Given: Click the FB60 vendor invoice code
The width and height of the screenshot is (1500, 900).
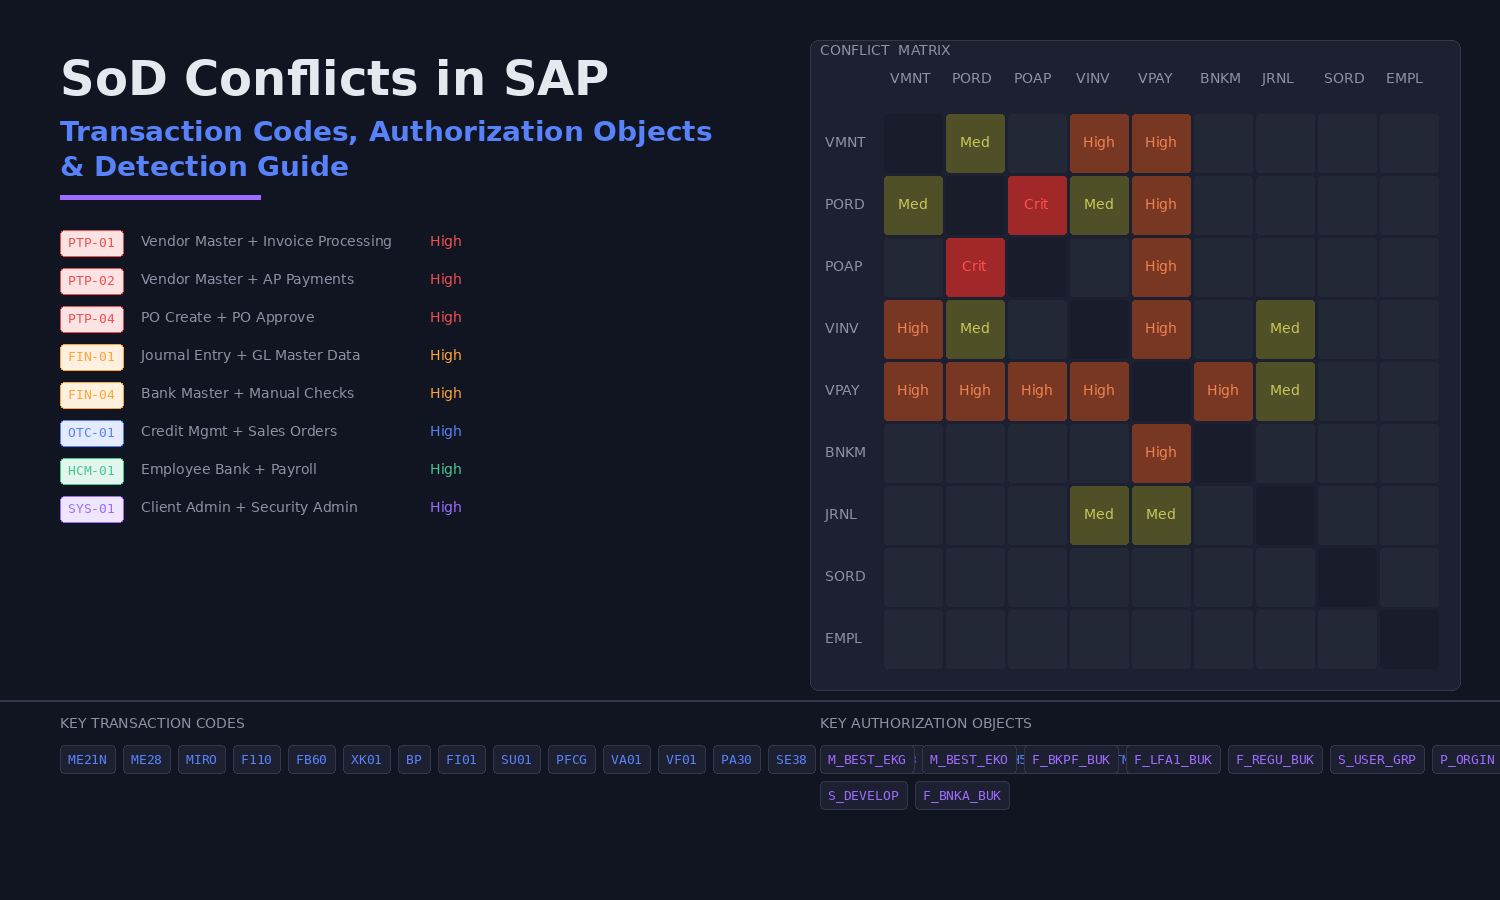Looking at the screenshot, I should click(x=311, y=759).
